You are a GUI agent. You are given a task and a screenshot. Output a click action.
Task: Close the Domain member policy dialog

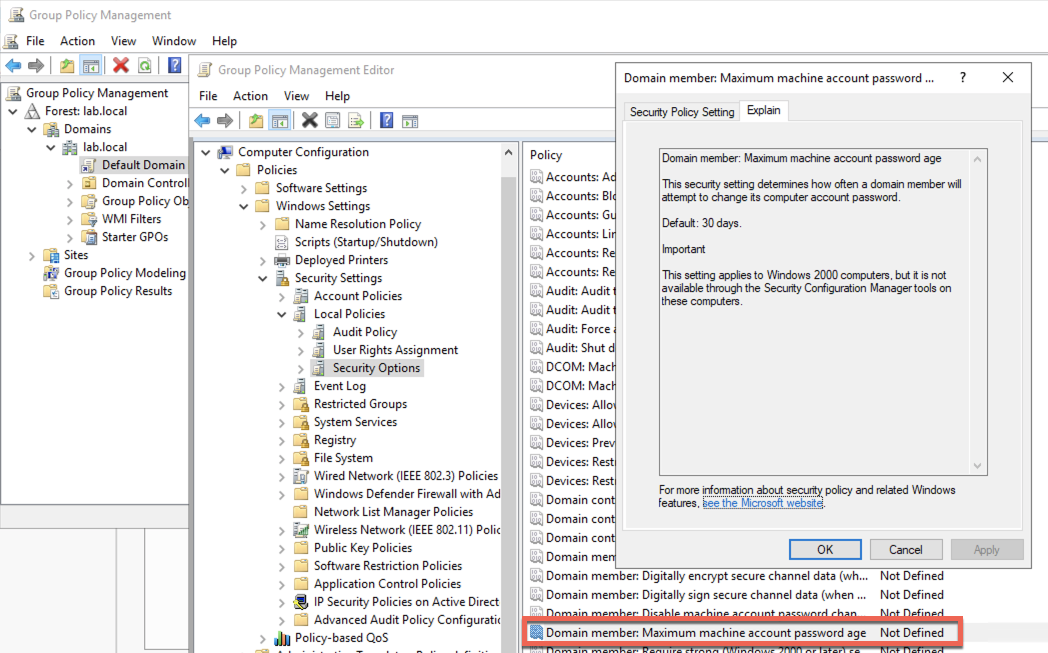[x=1007, y=78]
